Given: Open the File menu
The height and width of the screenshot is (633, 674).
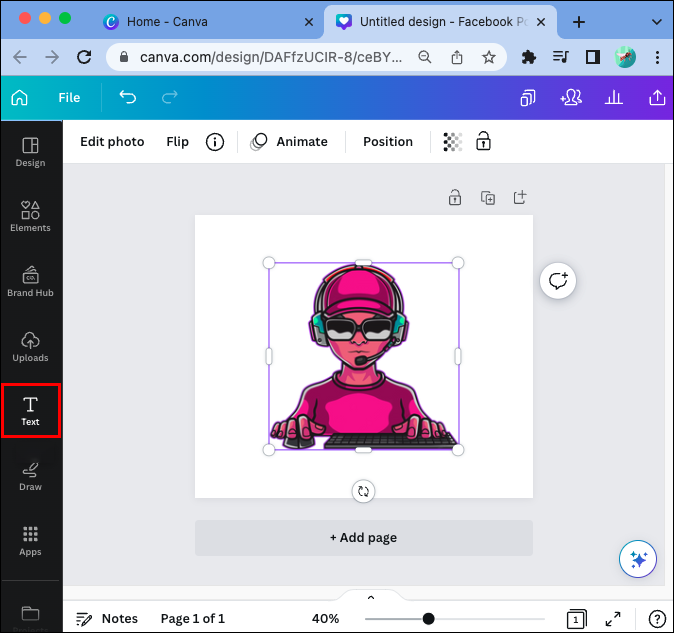Looking at the screenshot, I should (69, 98).
